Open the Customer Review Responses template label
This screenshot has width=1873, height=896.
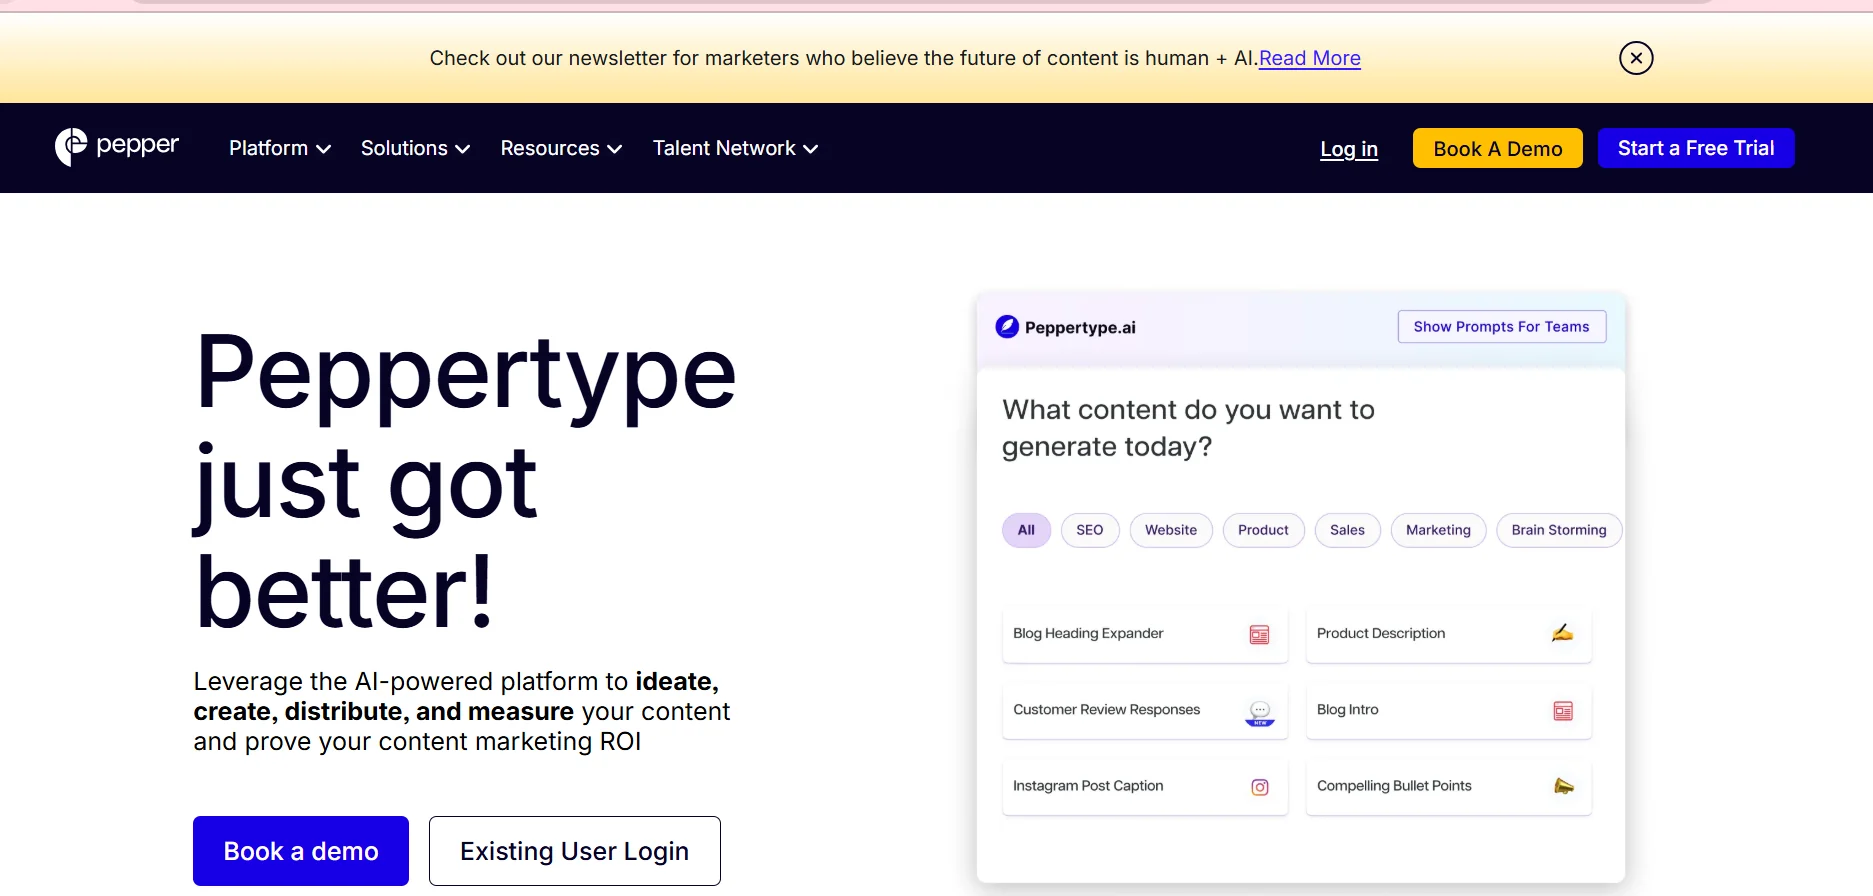pos(1106,709)
